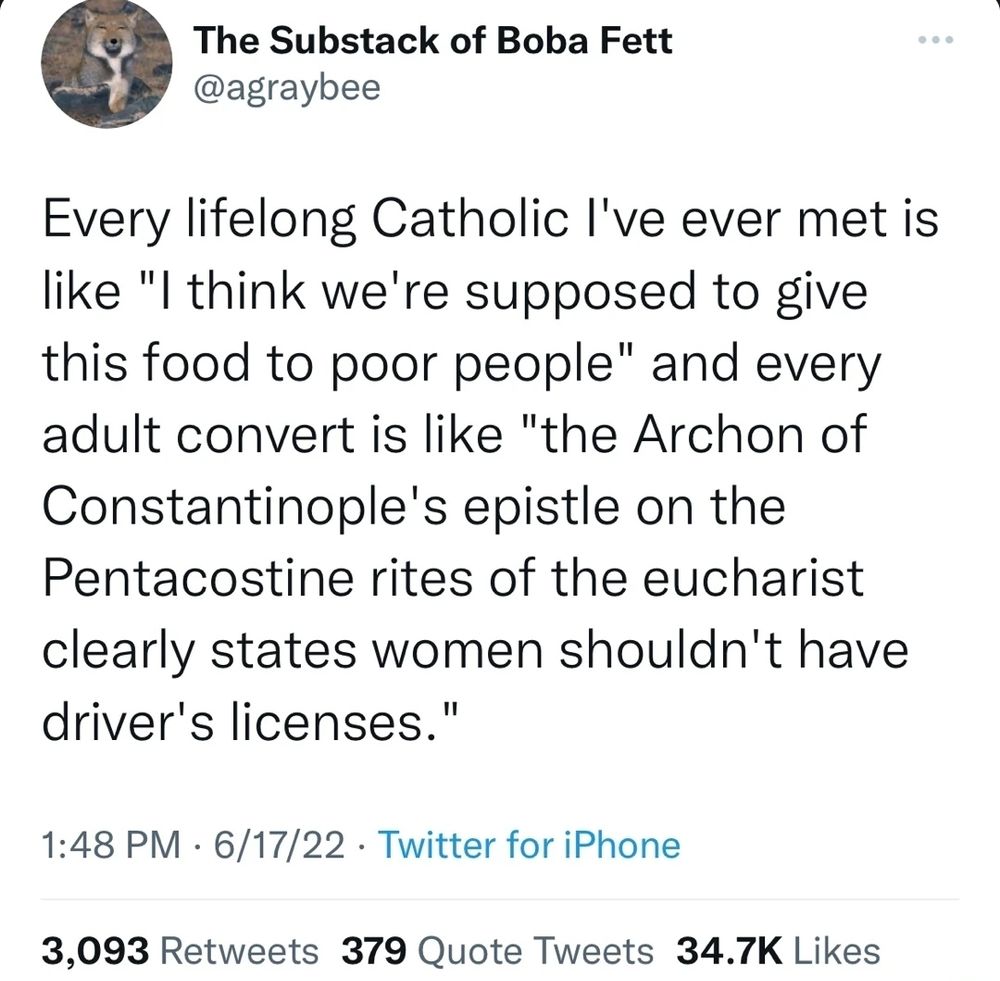Open the Quote Tweets label
Image resolution: width=1000 pixels, height=981 pixels.
click(535, 949)
